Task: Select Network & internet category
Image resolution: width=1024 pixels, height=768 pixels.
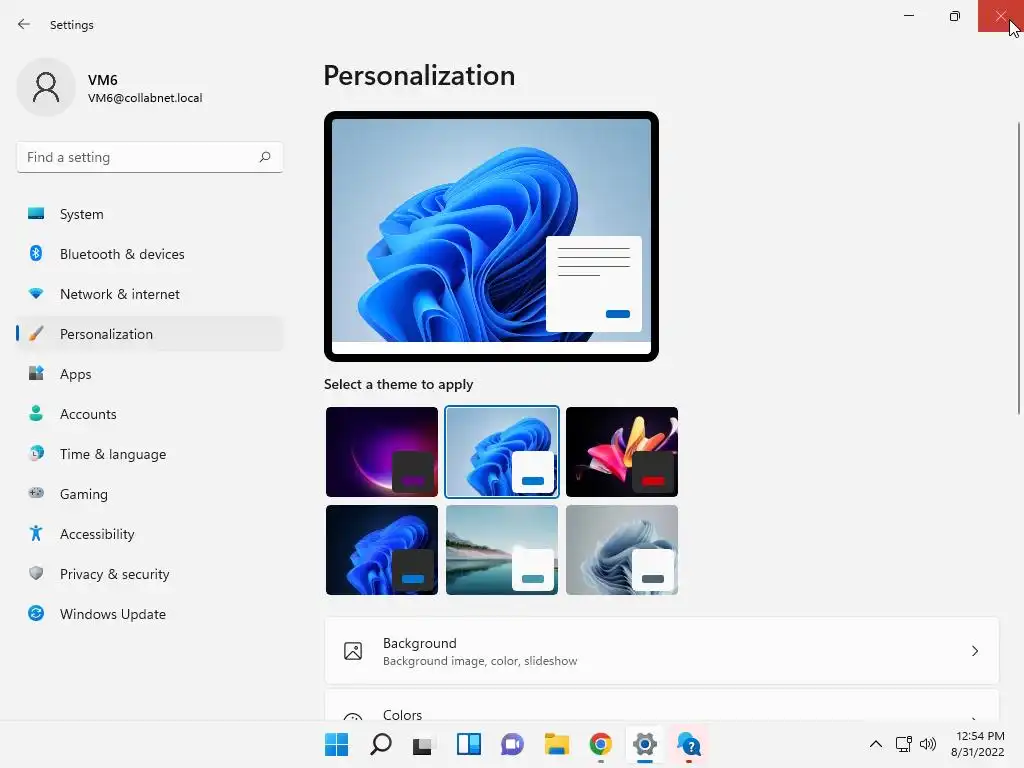Action: (x=150, y=294)
